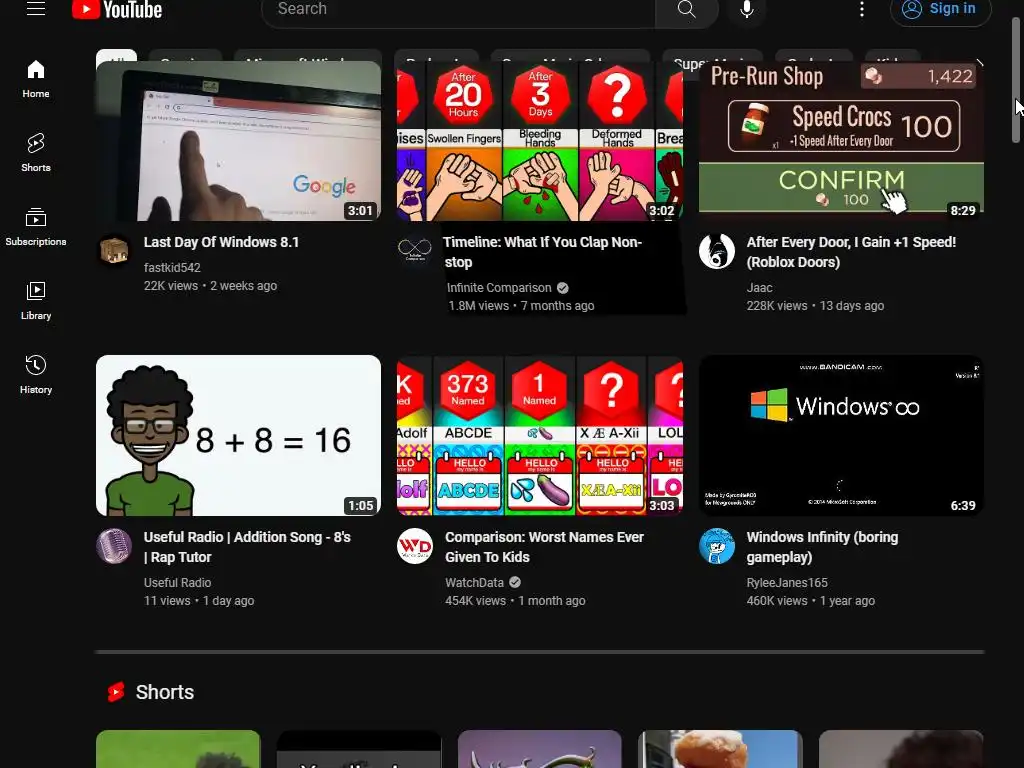The width and height of the screenshot is (1024, 768).
Task: Click the Sign in button
Action: [940, 9]
